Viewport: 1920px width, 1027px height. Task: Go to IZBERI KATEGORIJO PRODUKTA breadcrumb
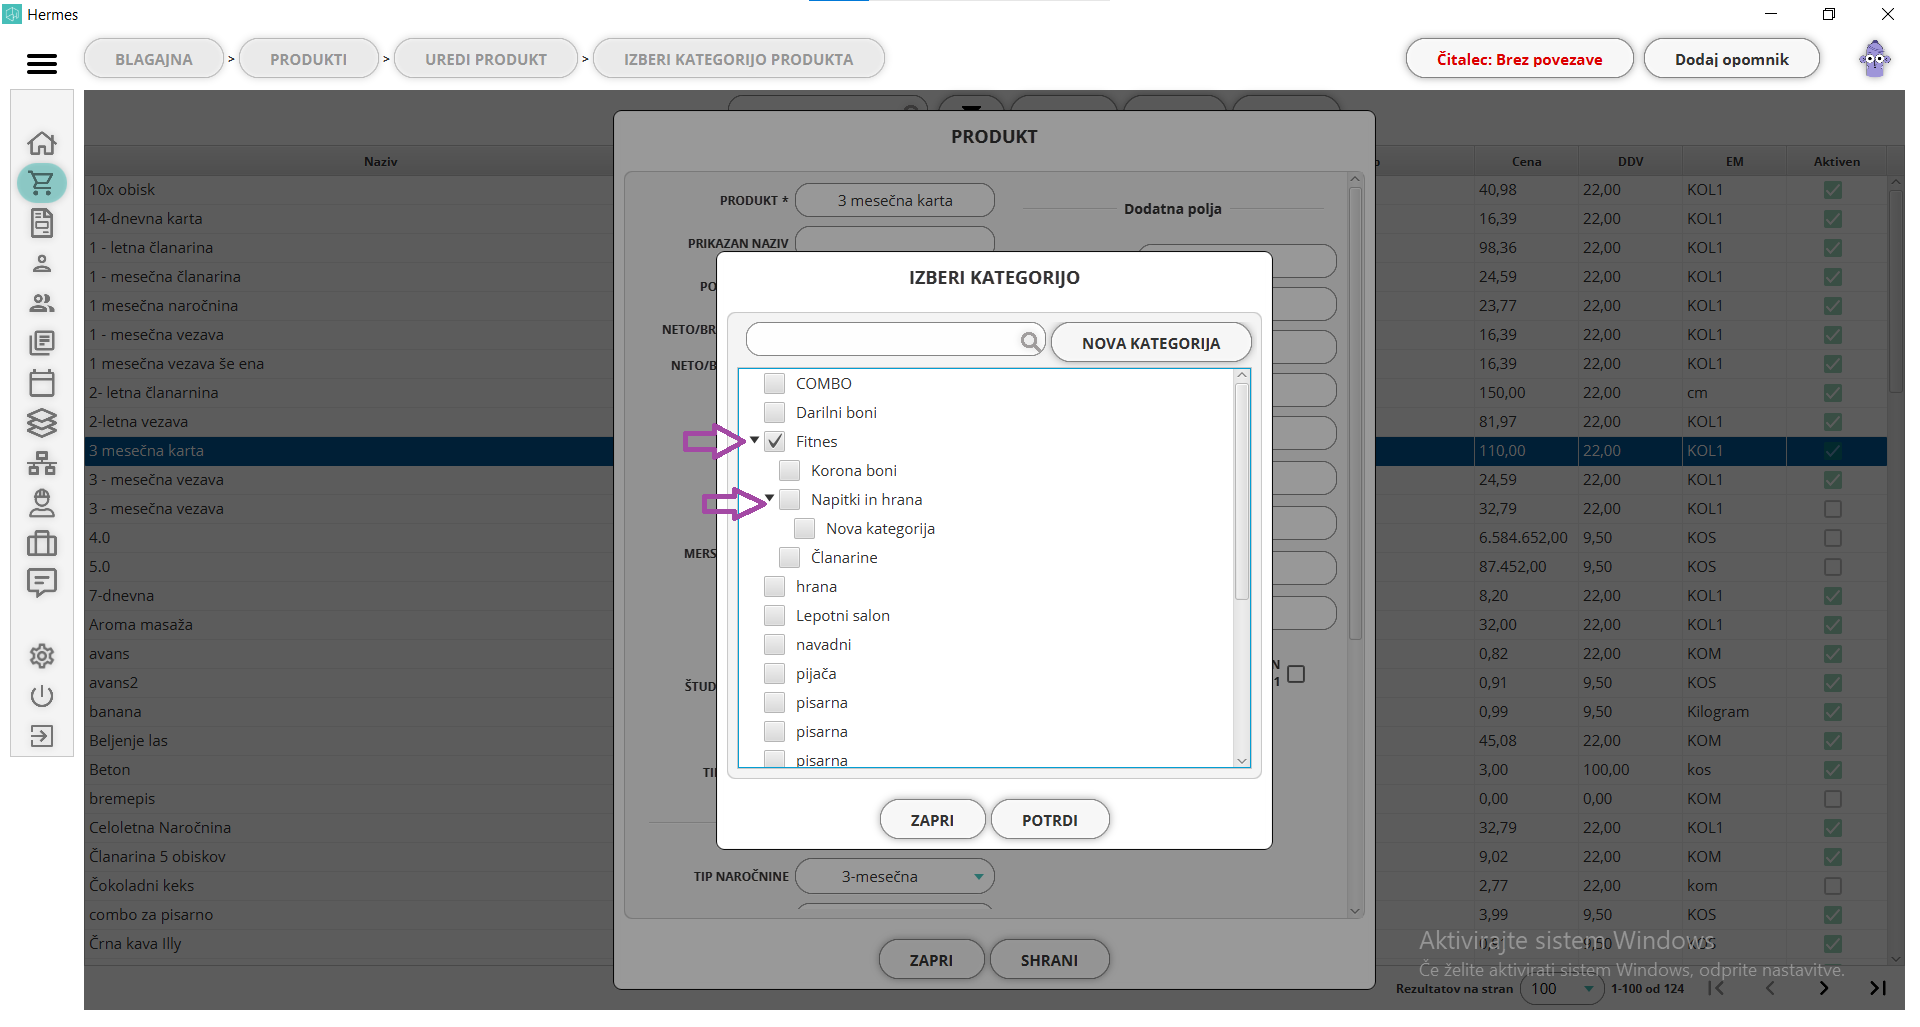[739, 59]
